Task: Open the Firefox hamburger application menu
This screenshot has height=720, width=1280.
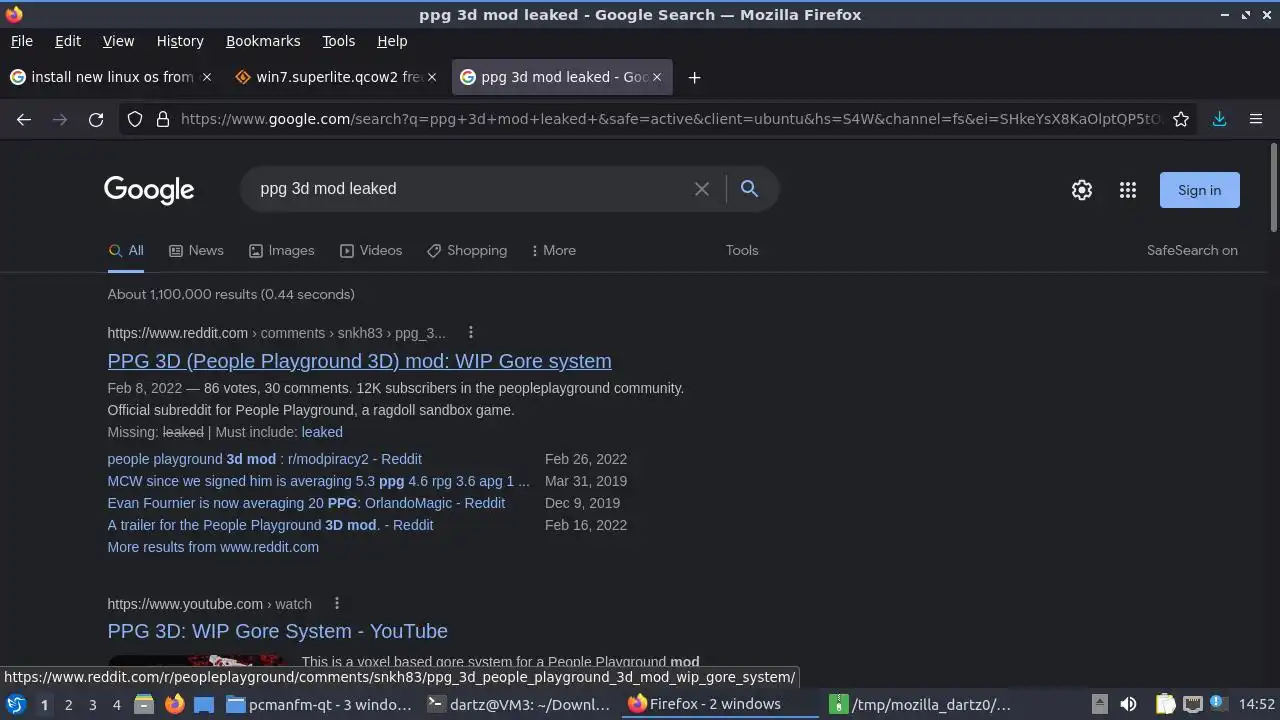Action: coord(1256,119)
